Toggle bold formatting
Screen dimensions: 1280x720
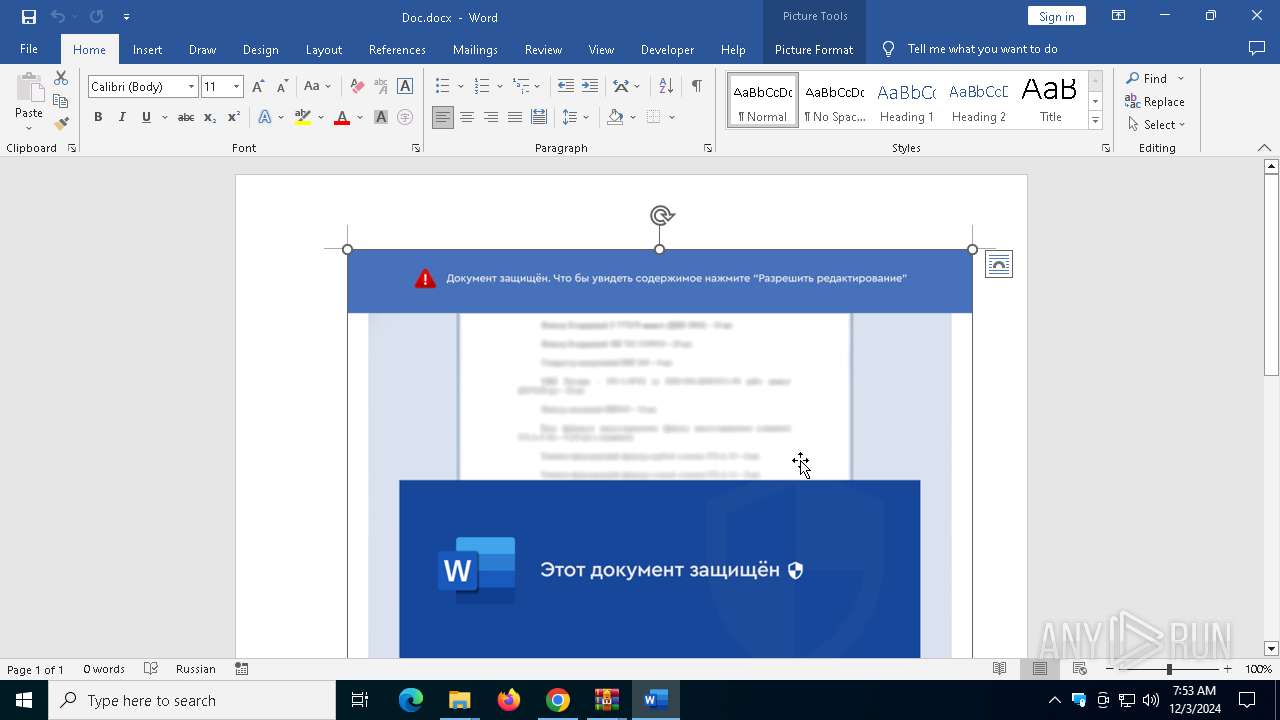98,118
